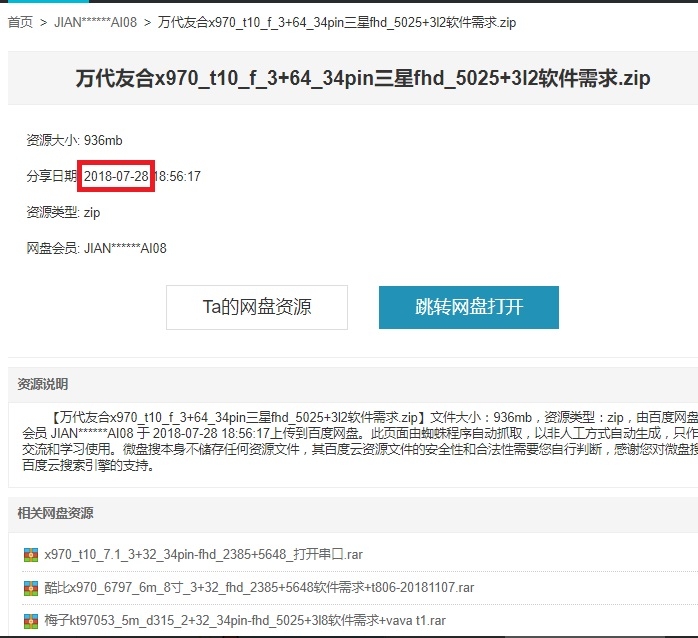Click the share time 18:56:17
This screenshot has height=638, width=698.
coord(178,176)
